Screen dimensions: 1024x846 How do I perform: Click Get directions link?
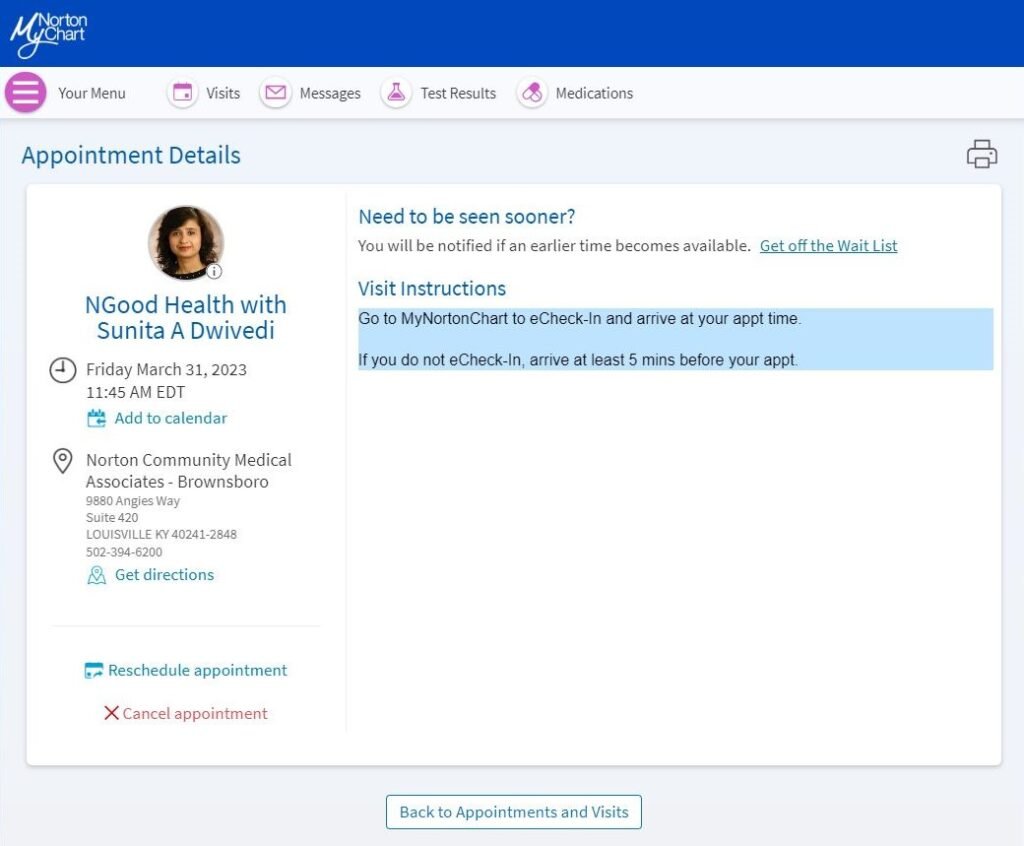pos(165,575)
